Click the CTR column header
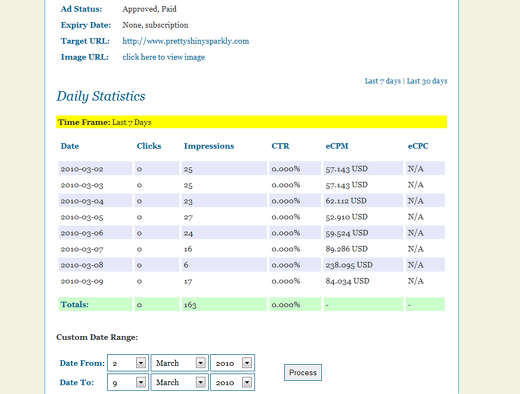 (x=280, y=146)
